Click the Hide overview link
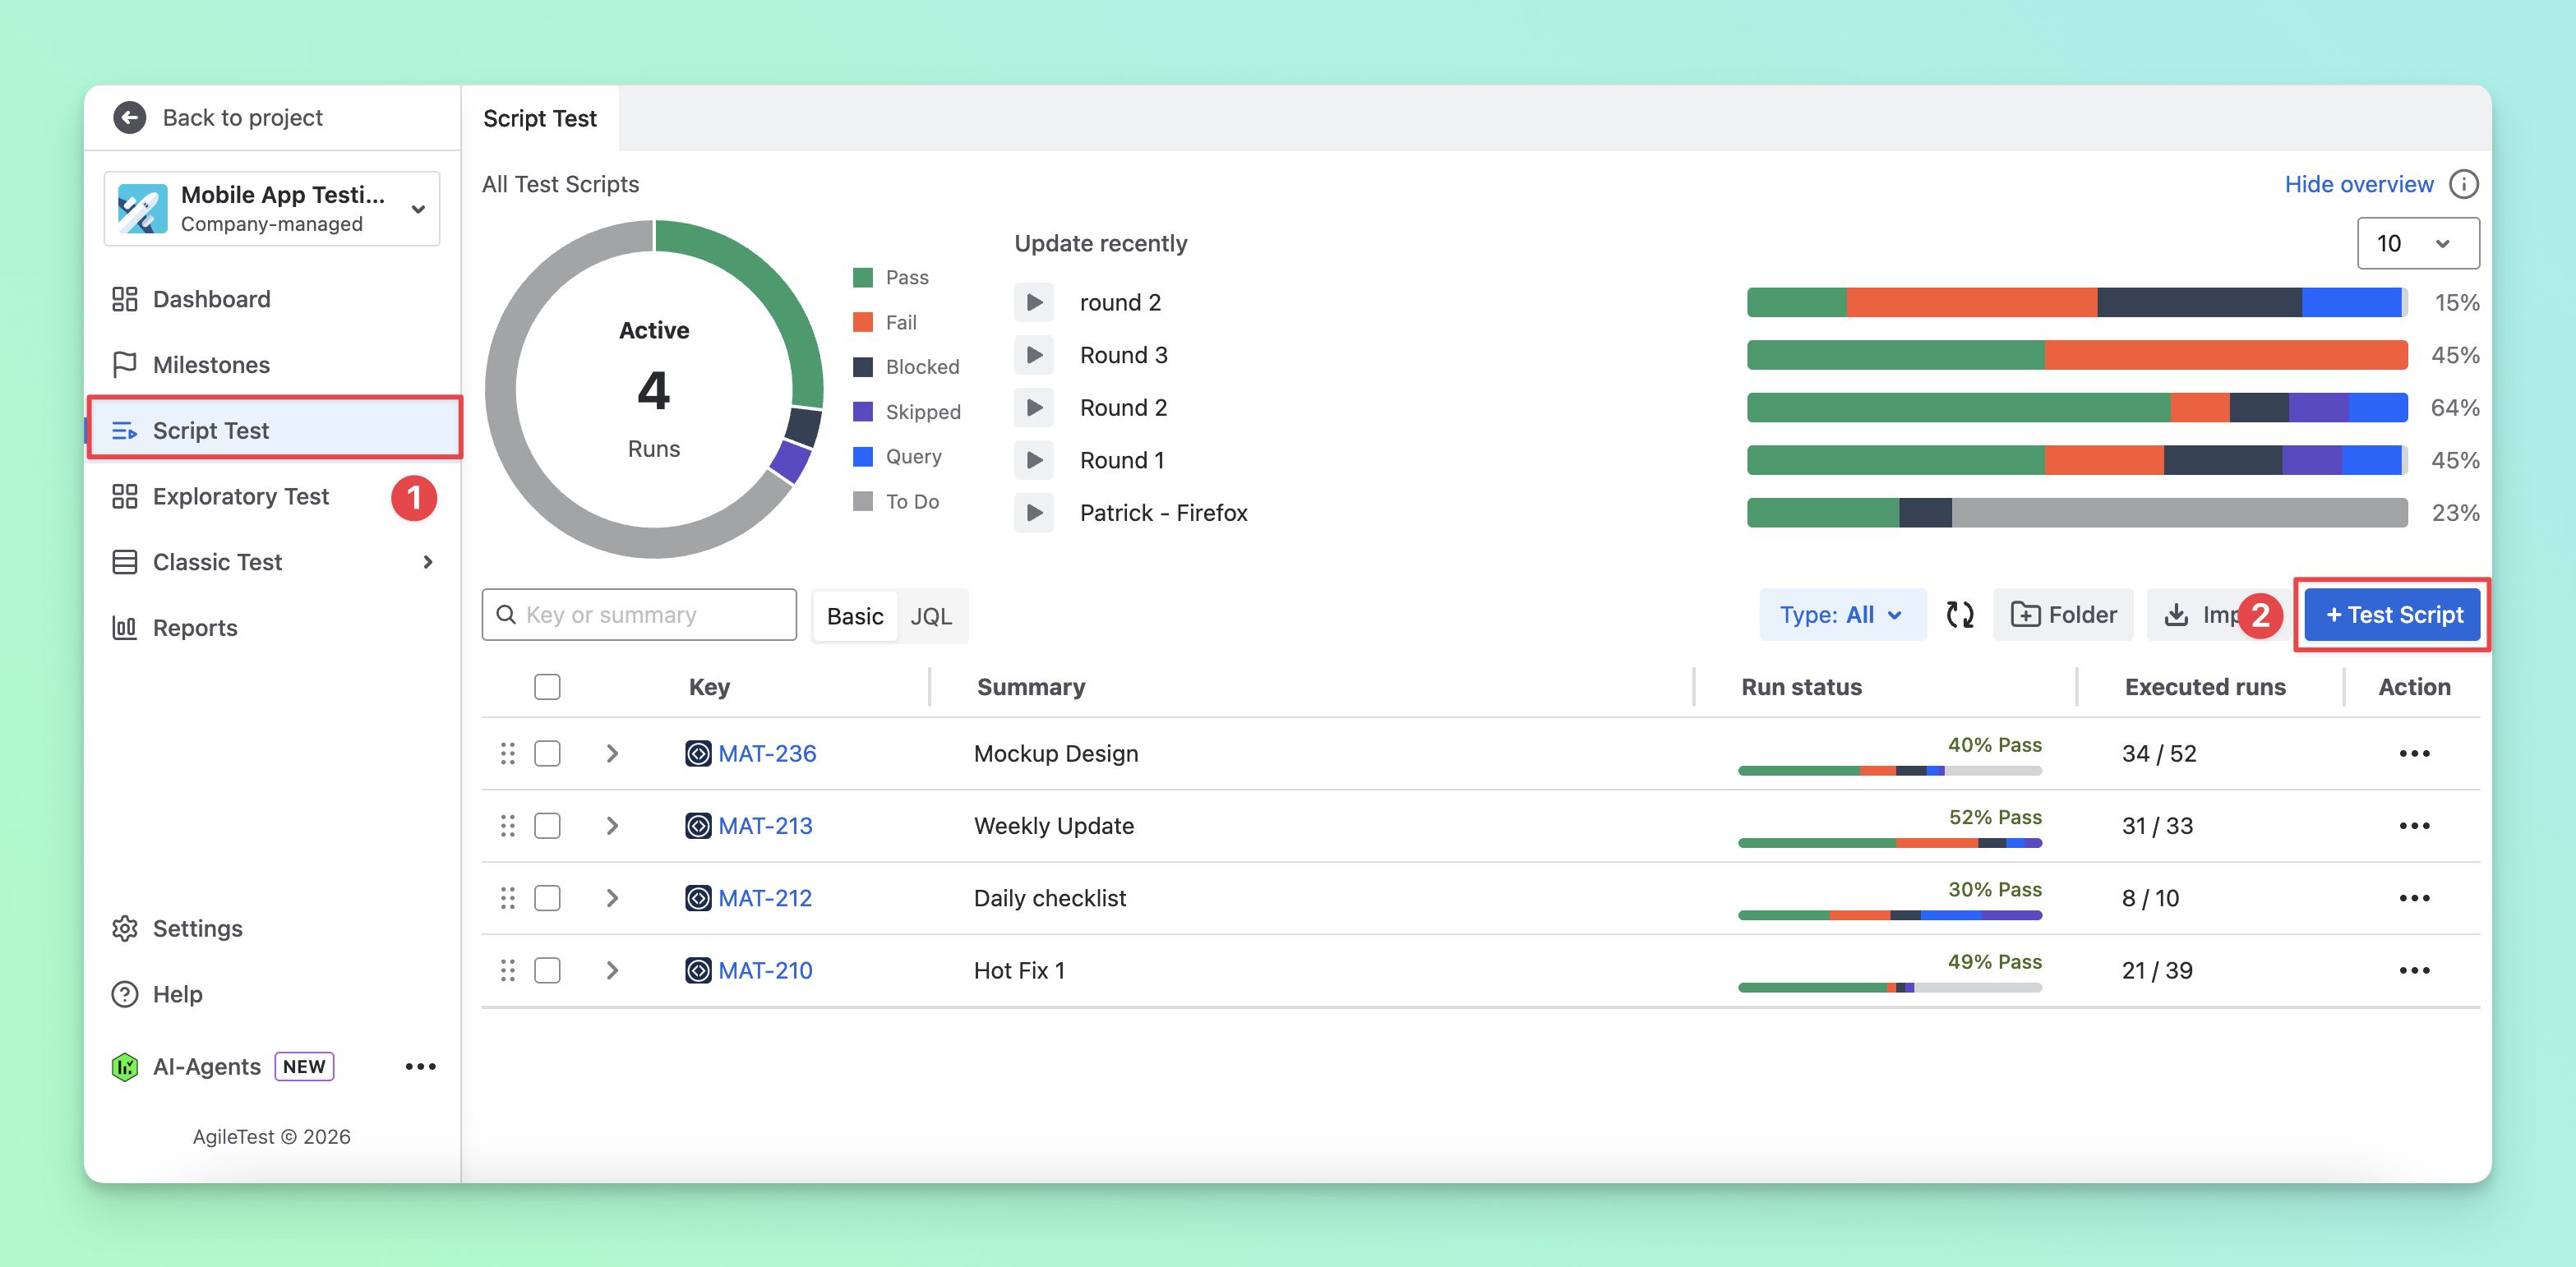2576x1267 pixels. click(2358, 184)
